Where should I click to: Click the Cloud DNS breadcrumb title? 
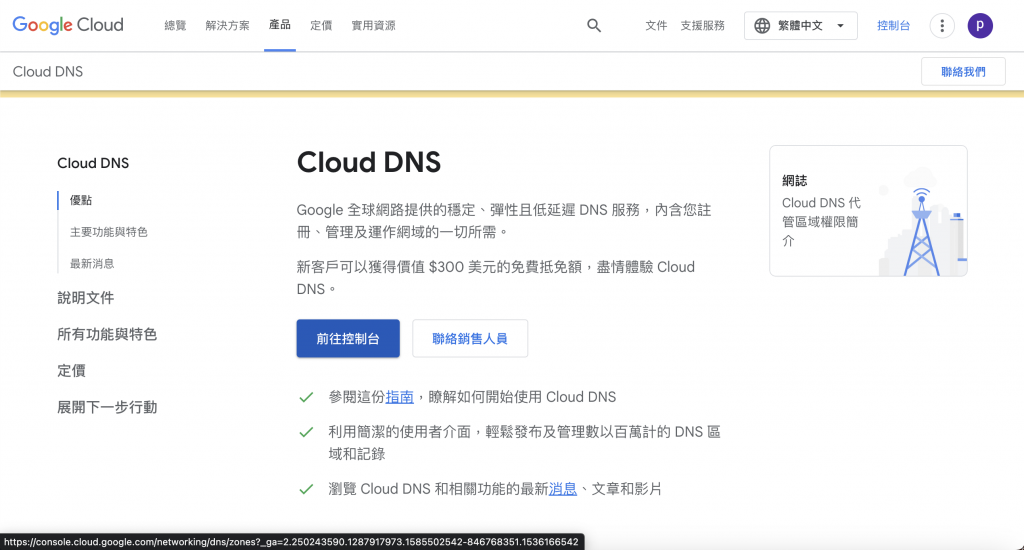point(48,72)
